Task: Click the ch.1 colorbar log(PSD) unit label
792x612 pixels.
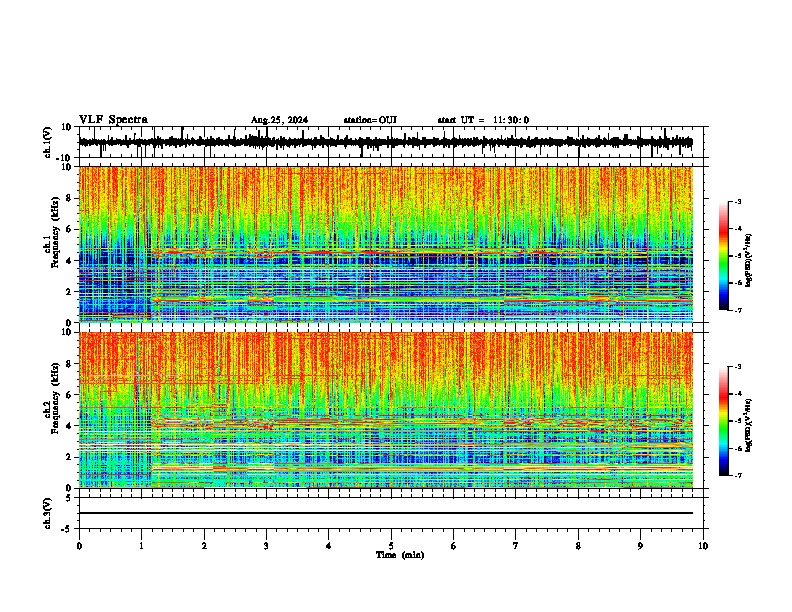Action: (750, 260)
